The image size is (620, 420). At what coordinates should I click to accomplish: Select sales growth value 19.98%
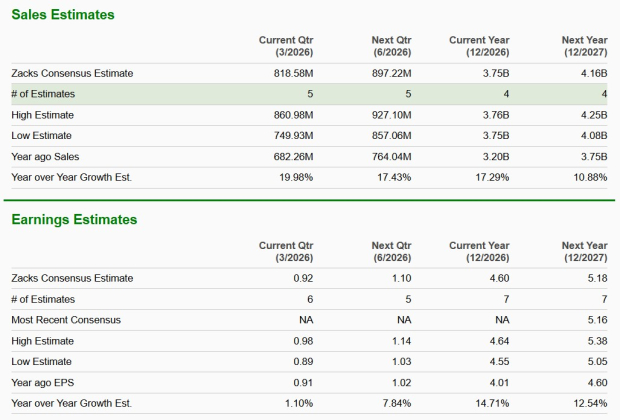coord(296,178)
